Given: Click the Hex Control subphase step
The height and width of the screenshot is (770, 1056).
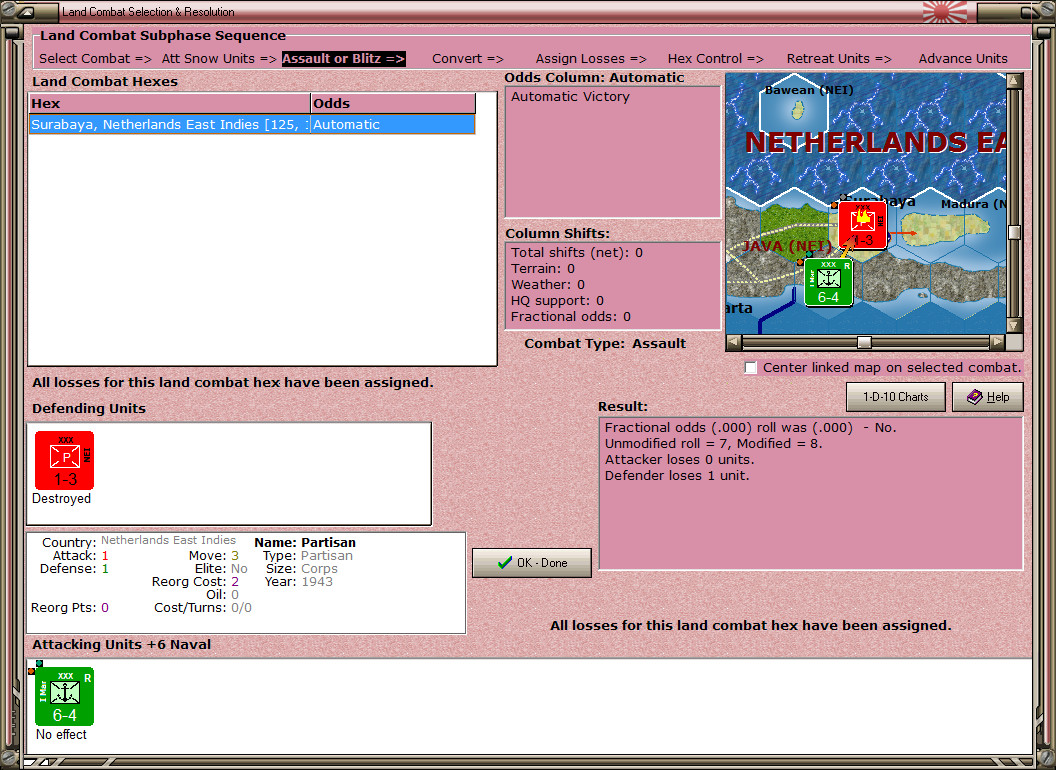Looking at the screenshot, I should (715, 59).
